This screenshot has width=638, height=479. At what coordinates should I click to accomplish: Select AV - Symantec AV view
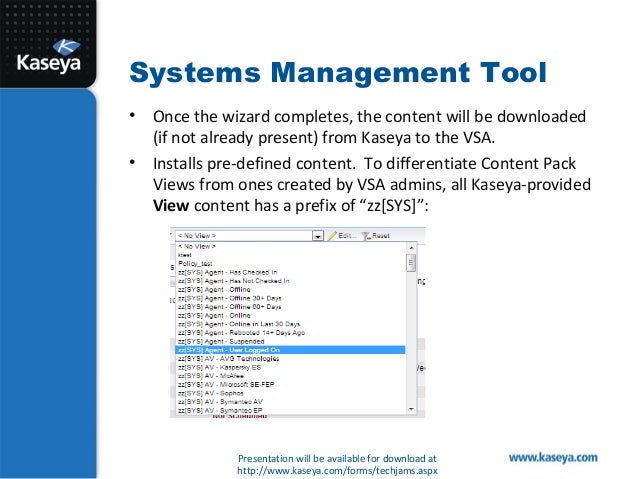click(291, 402)
